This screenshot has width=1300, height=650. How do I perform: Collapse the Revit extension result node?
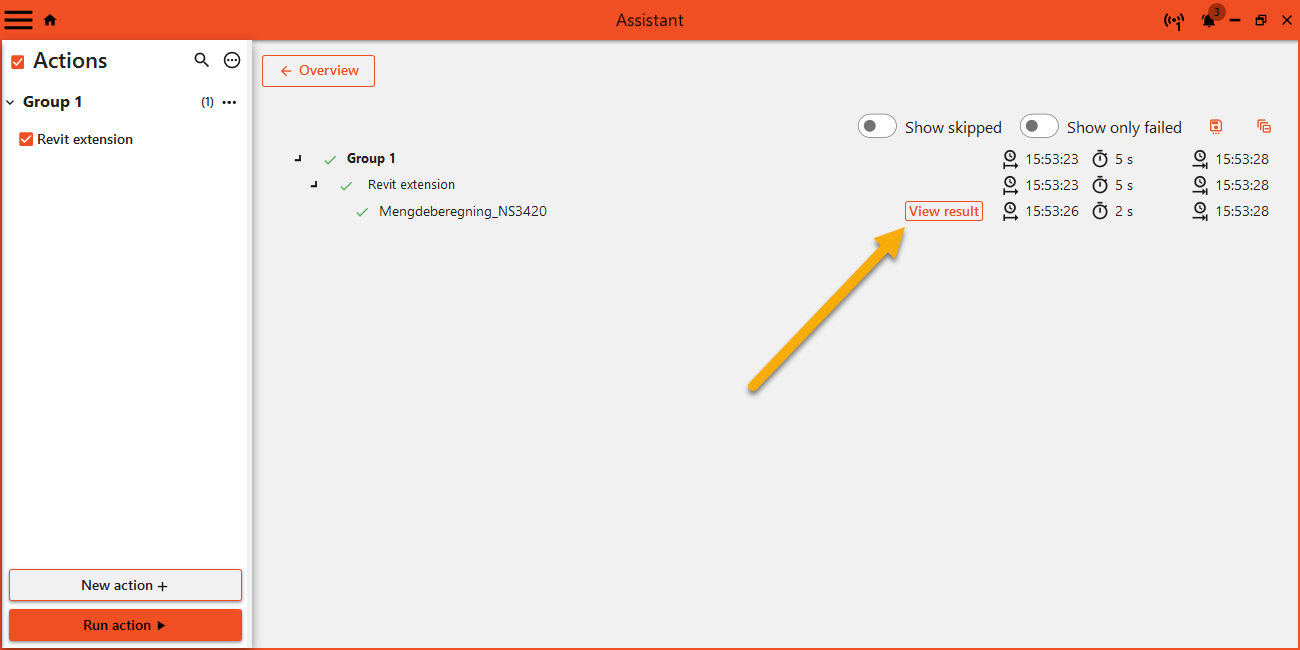point(314,184)
